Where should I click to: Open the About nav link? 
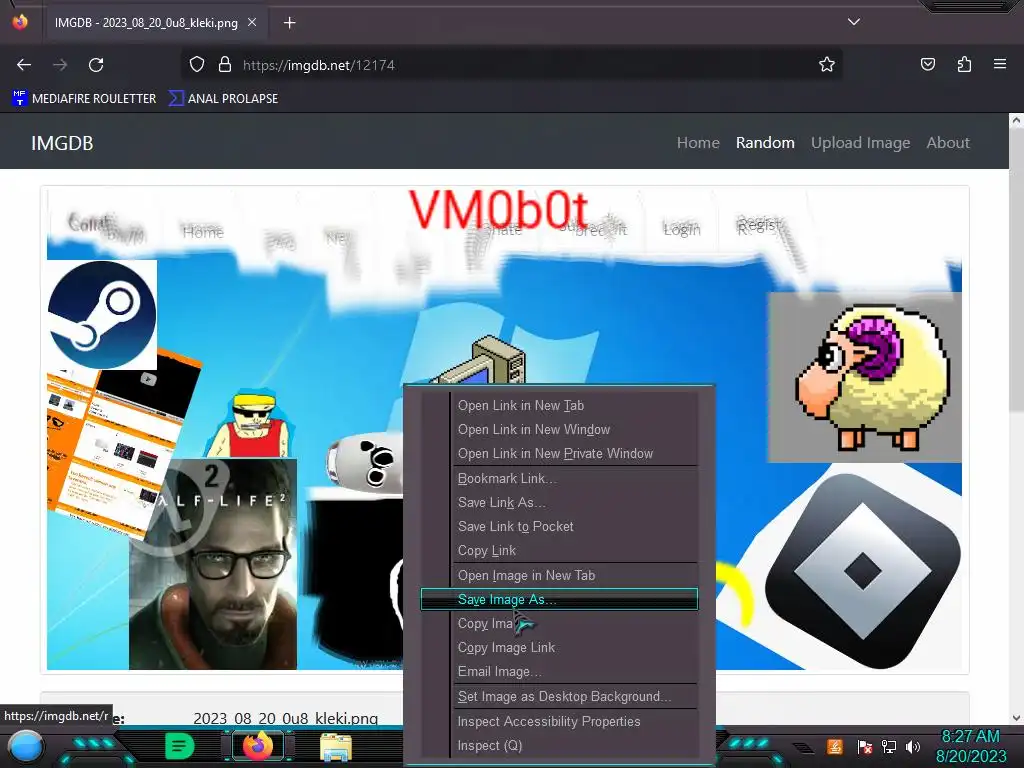coord(948,142)
